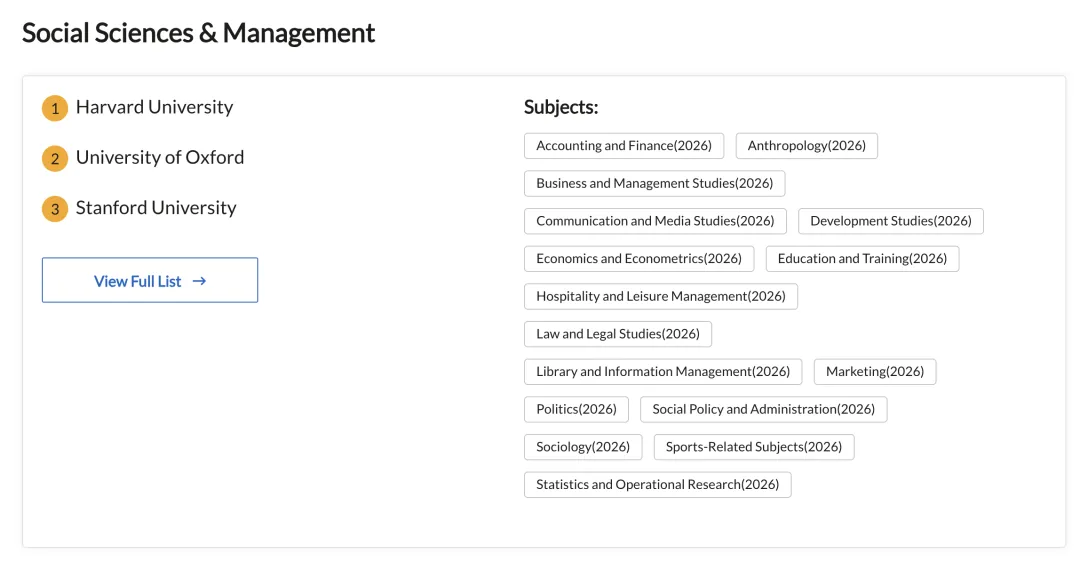Choose Communication and Media Studies(2026) tag
Image resolution: width=1080 pixels, height=561 pixels.
tap(655, 221)
